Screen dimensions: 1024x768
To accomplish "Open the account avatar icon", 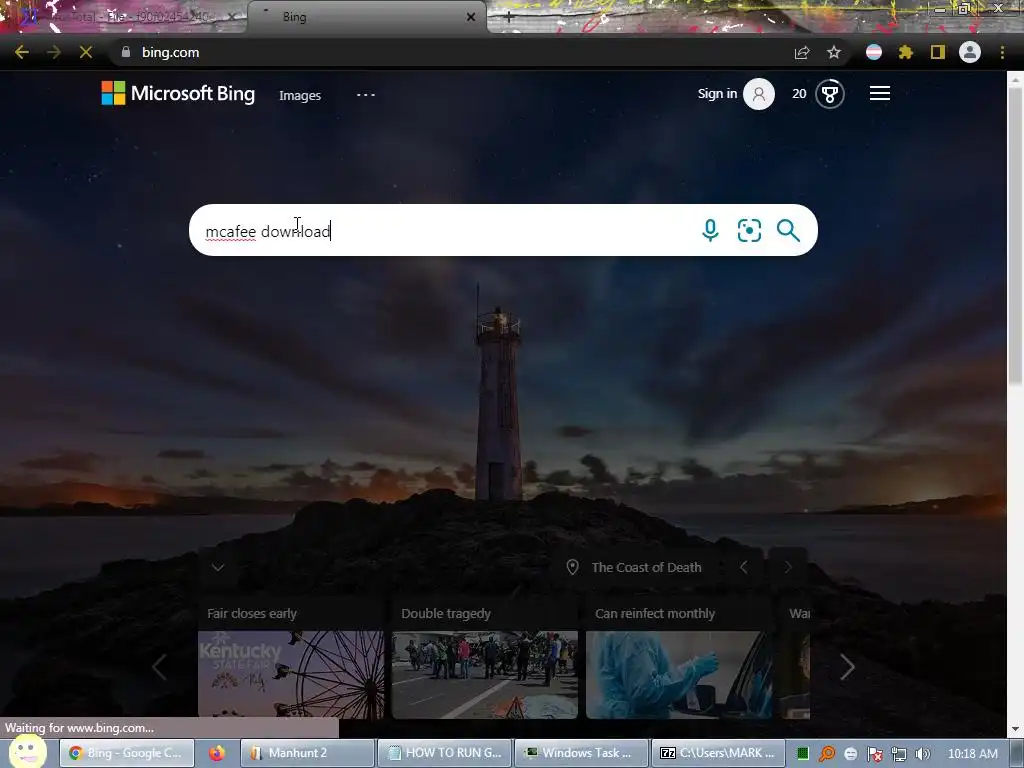I will click(759, 94).
